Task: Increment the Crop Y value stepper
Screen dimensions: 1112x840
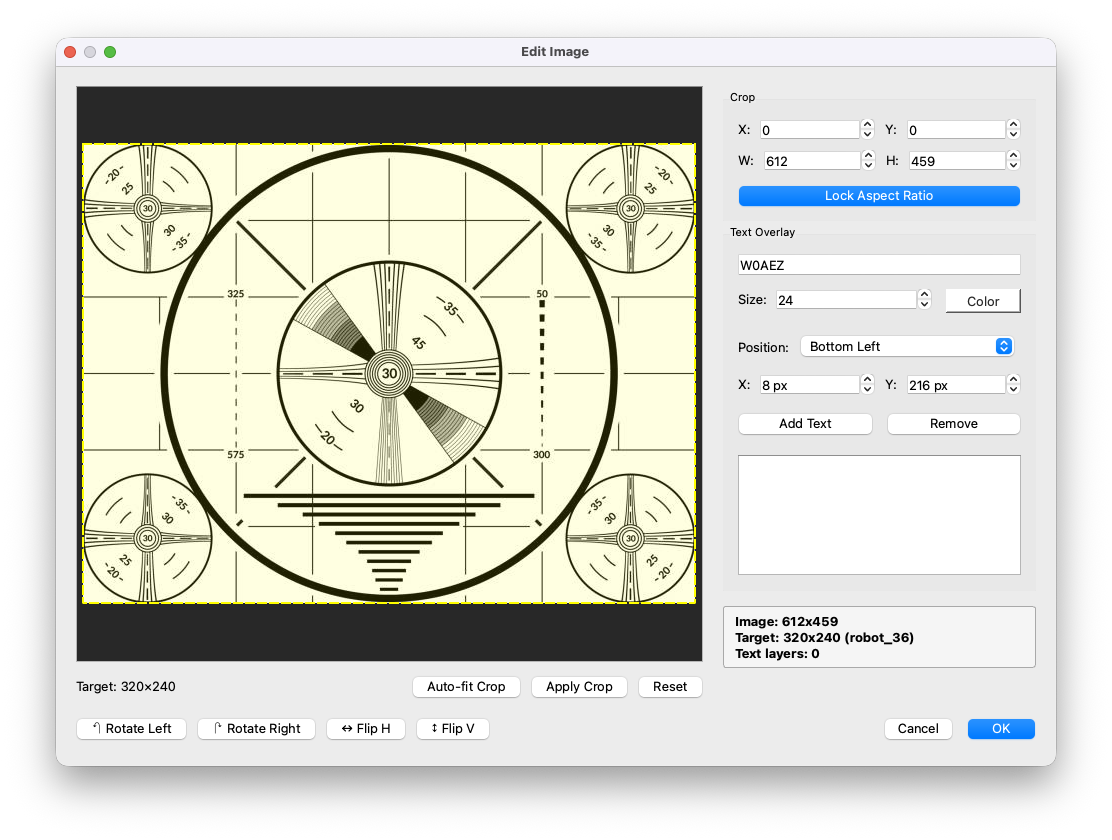Action: [1013, 125]
